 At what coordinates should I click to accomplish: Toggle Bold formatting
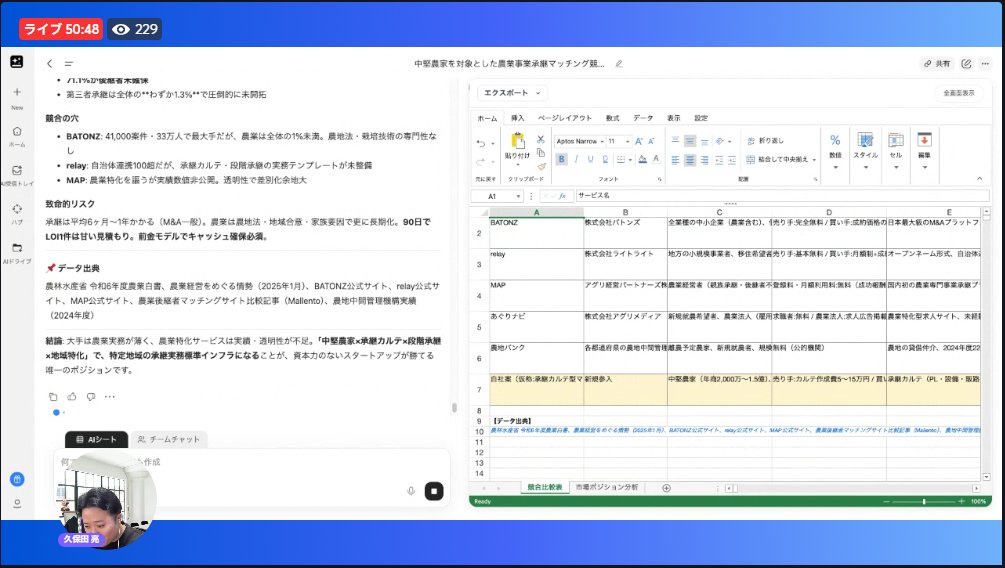coord(561,159)
